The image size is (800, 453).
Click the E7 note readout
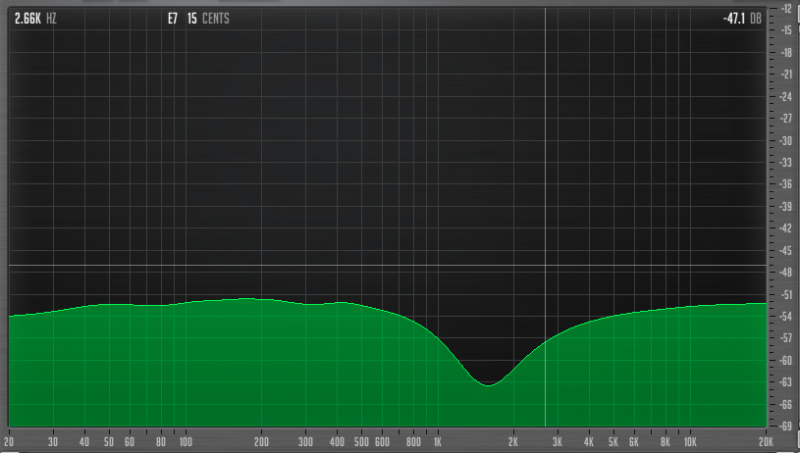[x=173, y=18]
